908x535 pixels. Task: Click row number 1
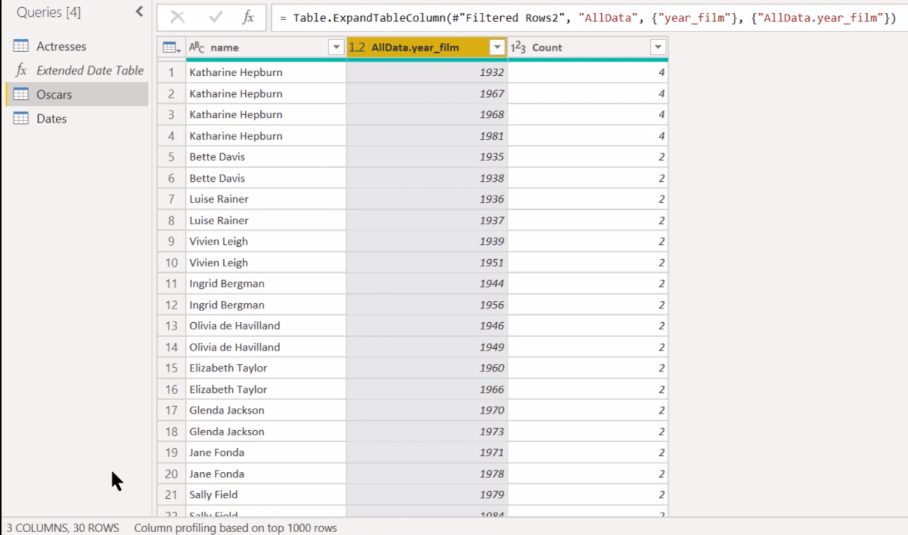pyautogui.click(x=171, y=72)
